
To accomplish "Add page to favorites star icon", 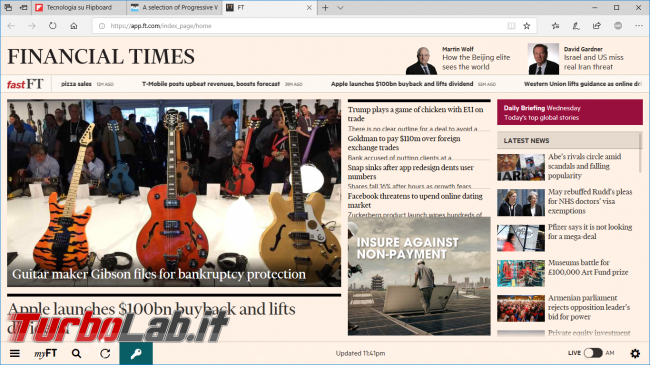I will pos(527,26).
